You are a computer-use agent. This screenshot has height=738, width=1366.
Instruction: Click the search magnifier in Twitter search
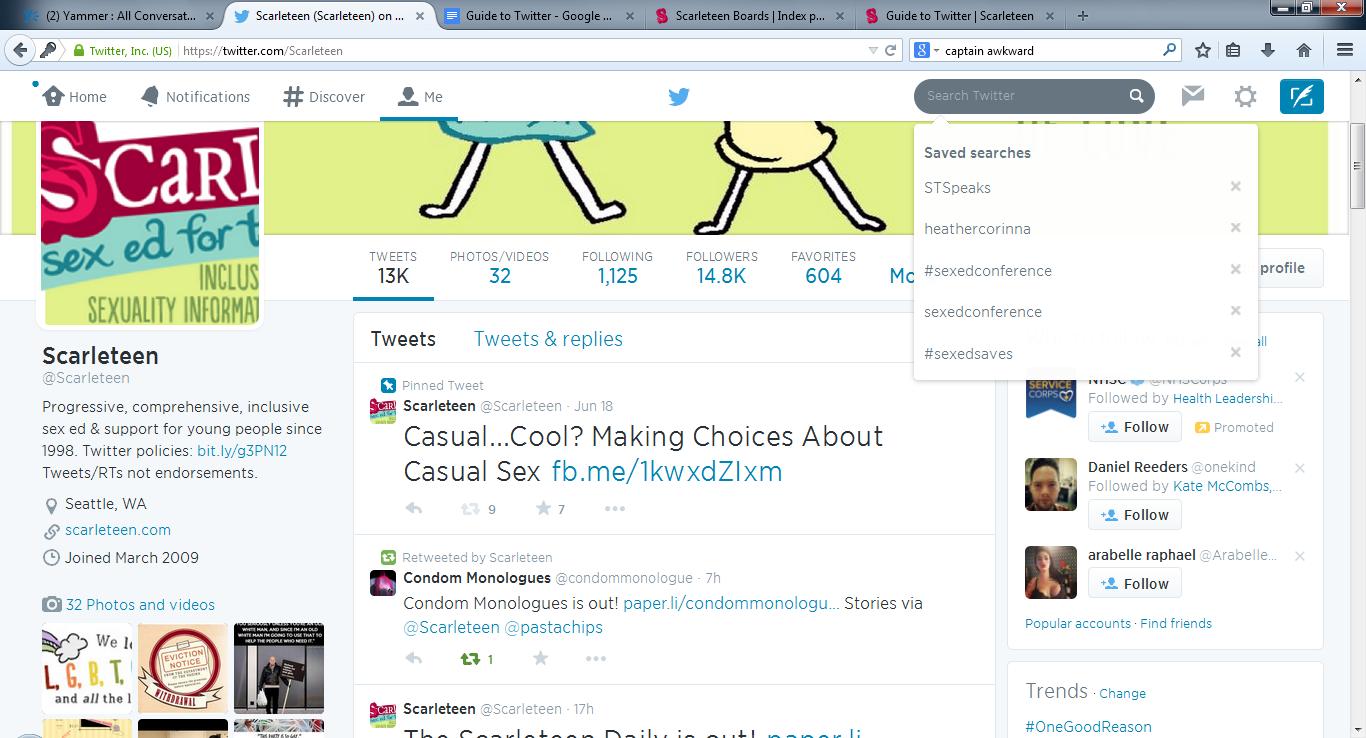pos(1136,96)
